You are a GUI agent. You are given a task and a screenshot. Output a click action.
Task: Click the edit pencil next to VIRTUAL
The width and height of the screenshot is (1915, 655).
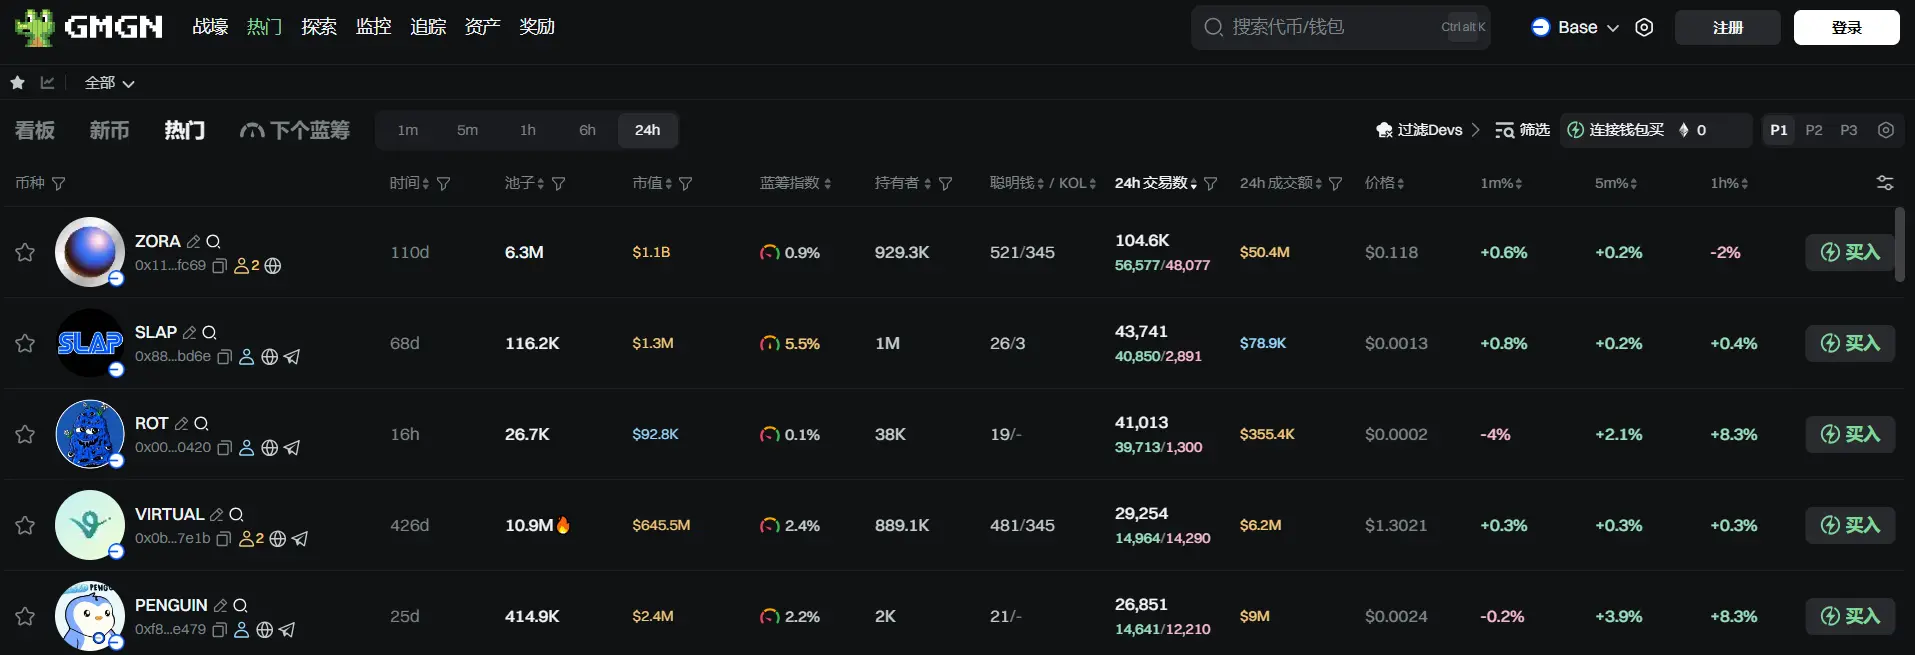(216, 515)
